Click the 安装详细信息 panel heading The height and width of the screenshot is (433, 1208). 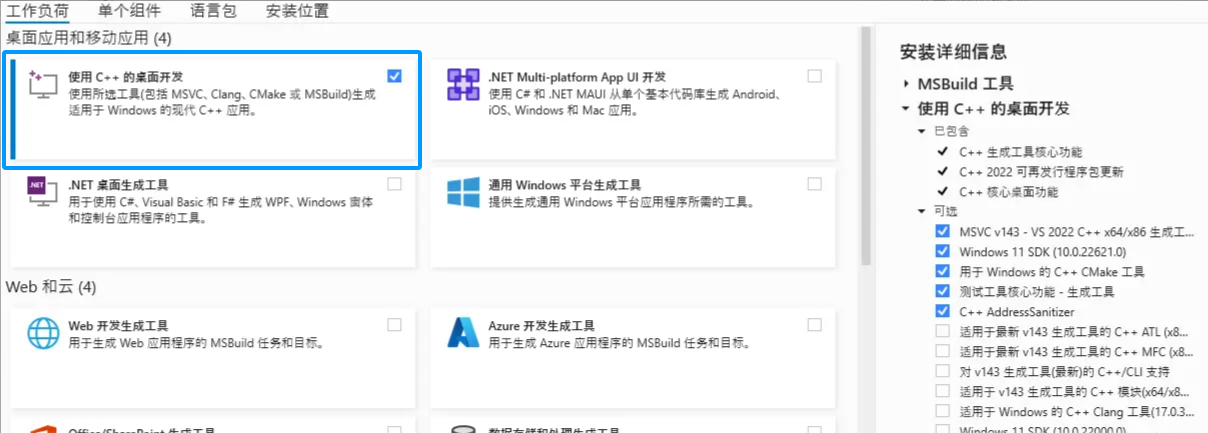point(953,52)
